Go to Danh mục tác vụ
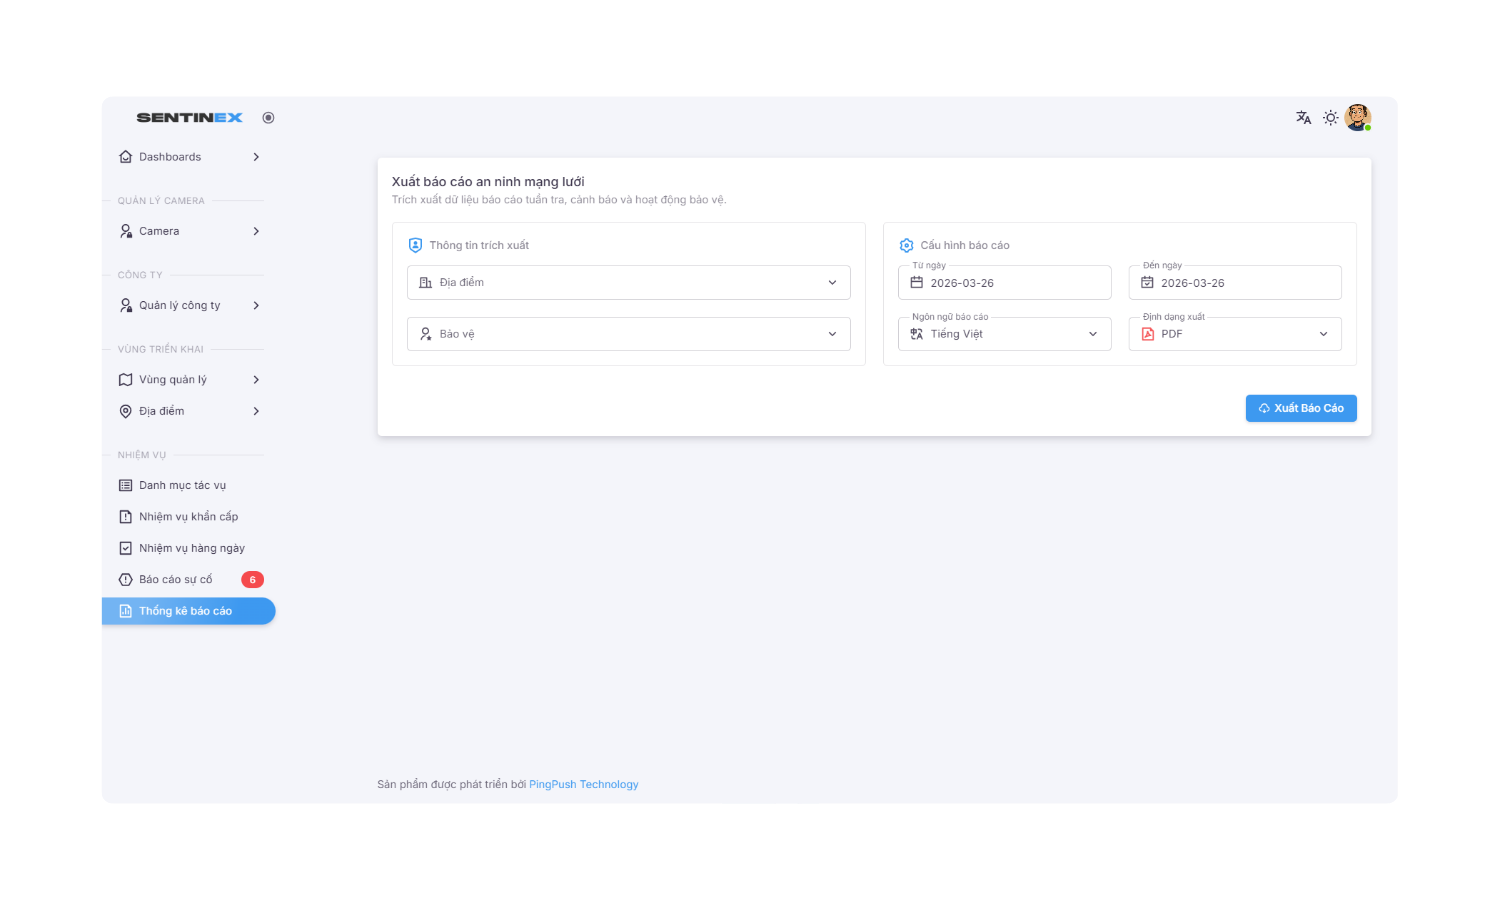The image size is (1500, 900). point(182,486)
